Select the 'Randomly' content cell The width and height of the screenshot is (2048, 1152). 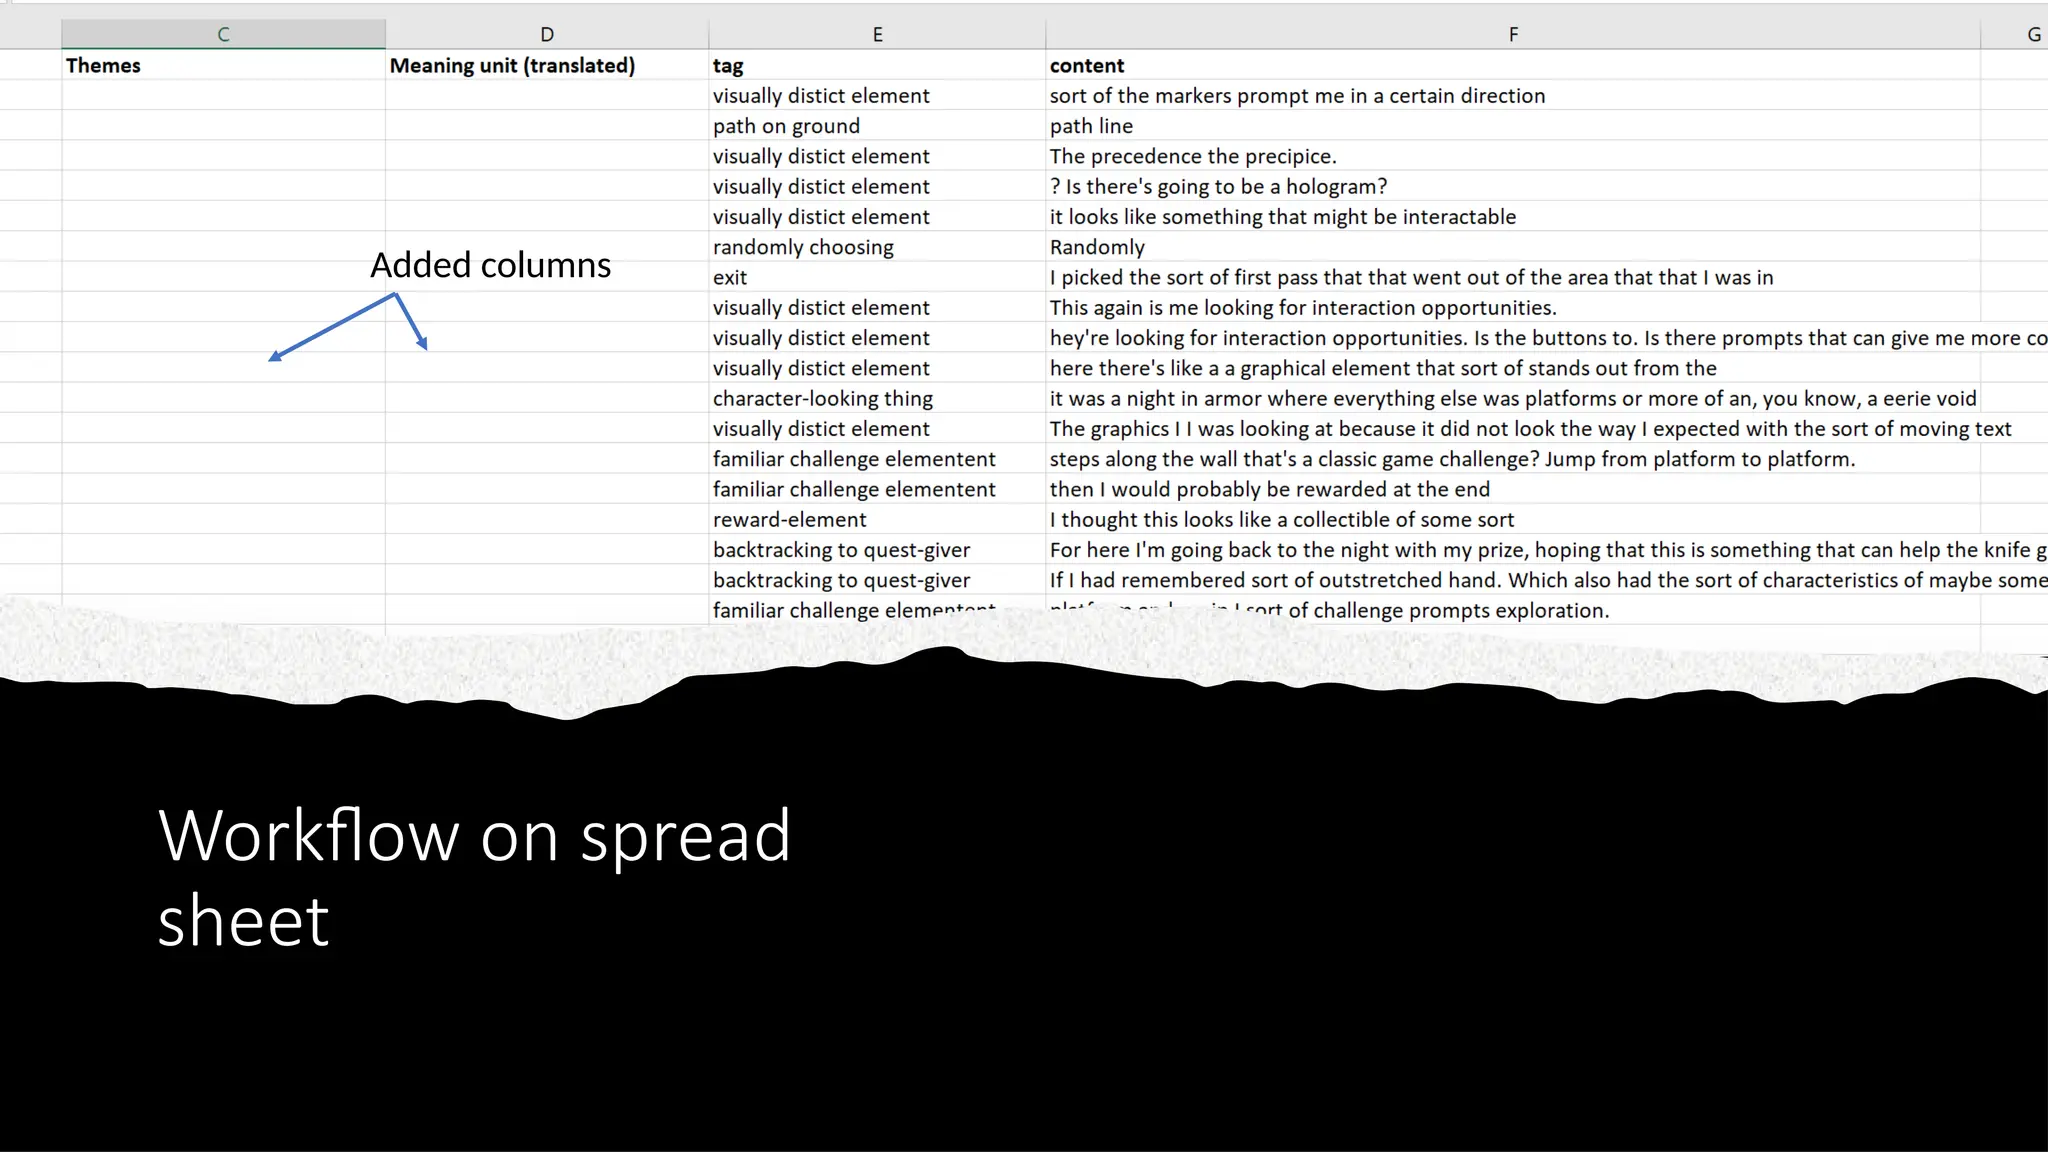1513,247
